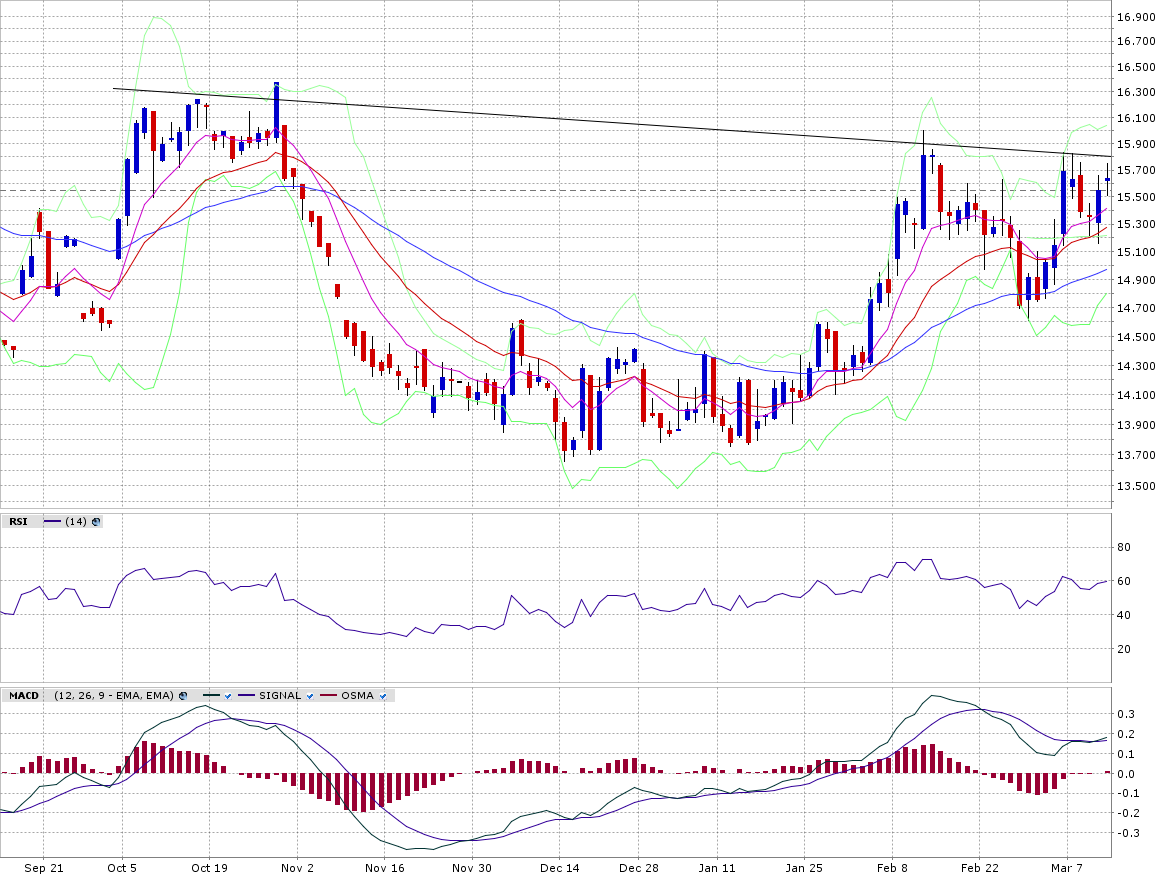Click the Nov 30 date label
Image resolution: width=1164 pixels, height=882 pixels.
[471, 868]
